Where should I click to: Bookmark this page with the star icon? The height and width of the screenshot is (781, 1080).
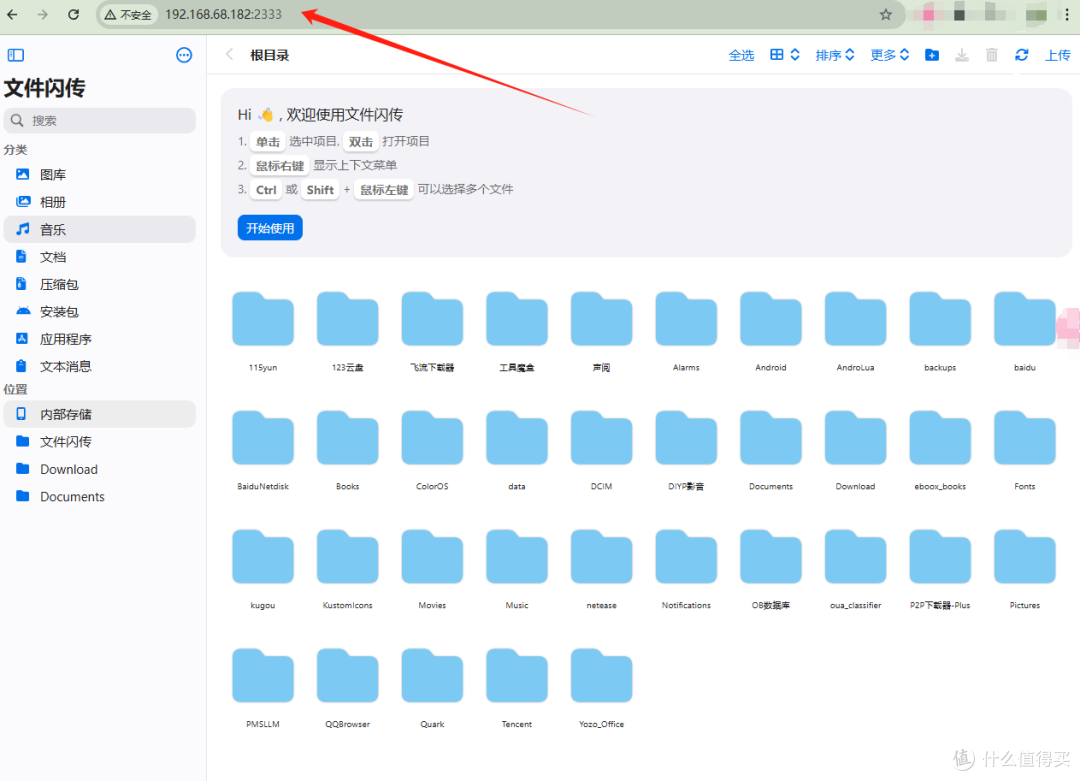click(x=886, y=14)
